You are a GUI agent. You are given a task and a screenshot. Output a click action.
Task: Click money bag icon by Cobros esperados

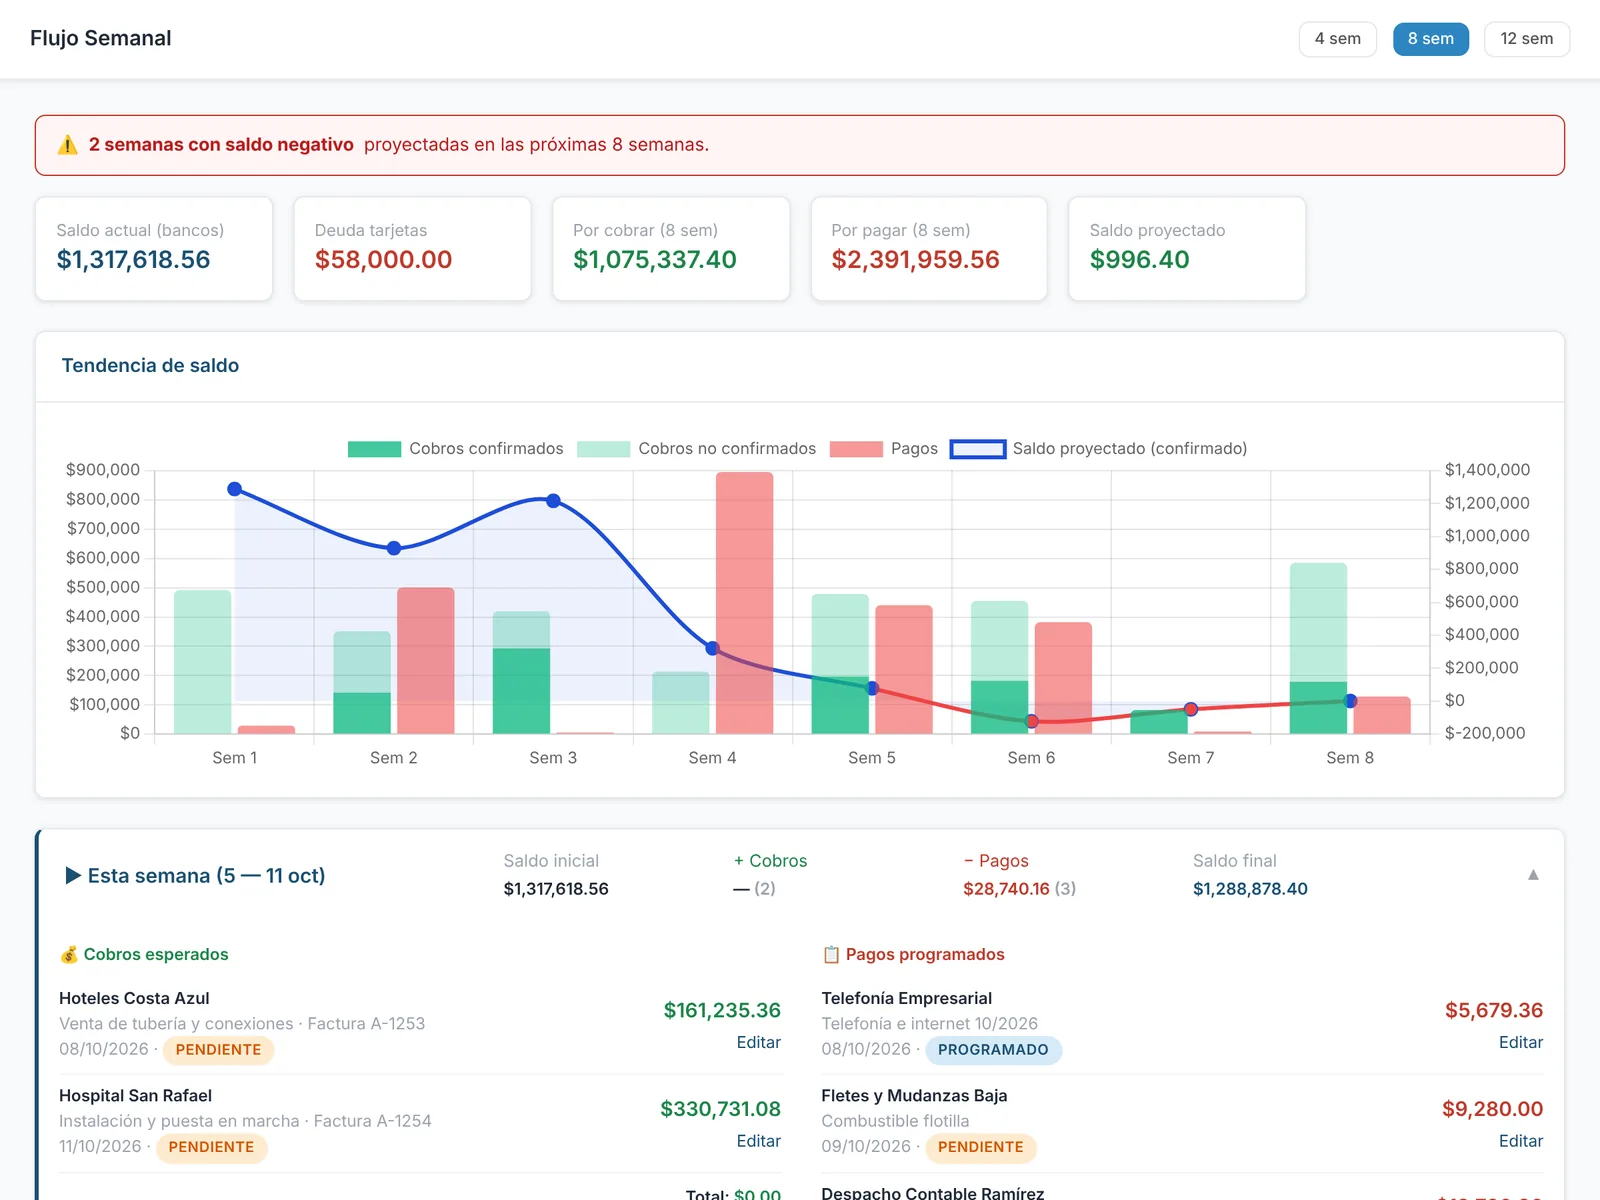[69, 955]
